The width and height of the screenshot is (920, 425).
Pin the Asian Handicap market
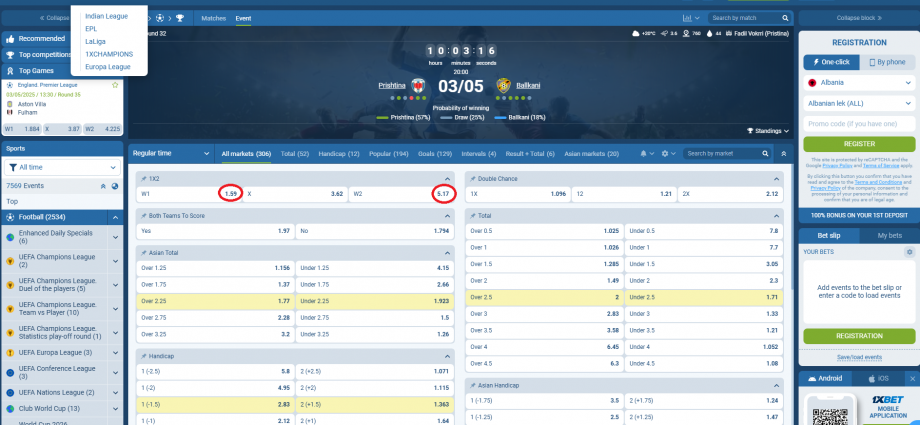point(473,386)
